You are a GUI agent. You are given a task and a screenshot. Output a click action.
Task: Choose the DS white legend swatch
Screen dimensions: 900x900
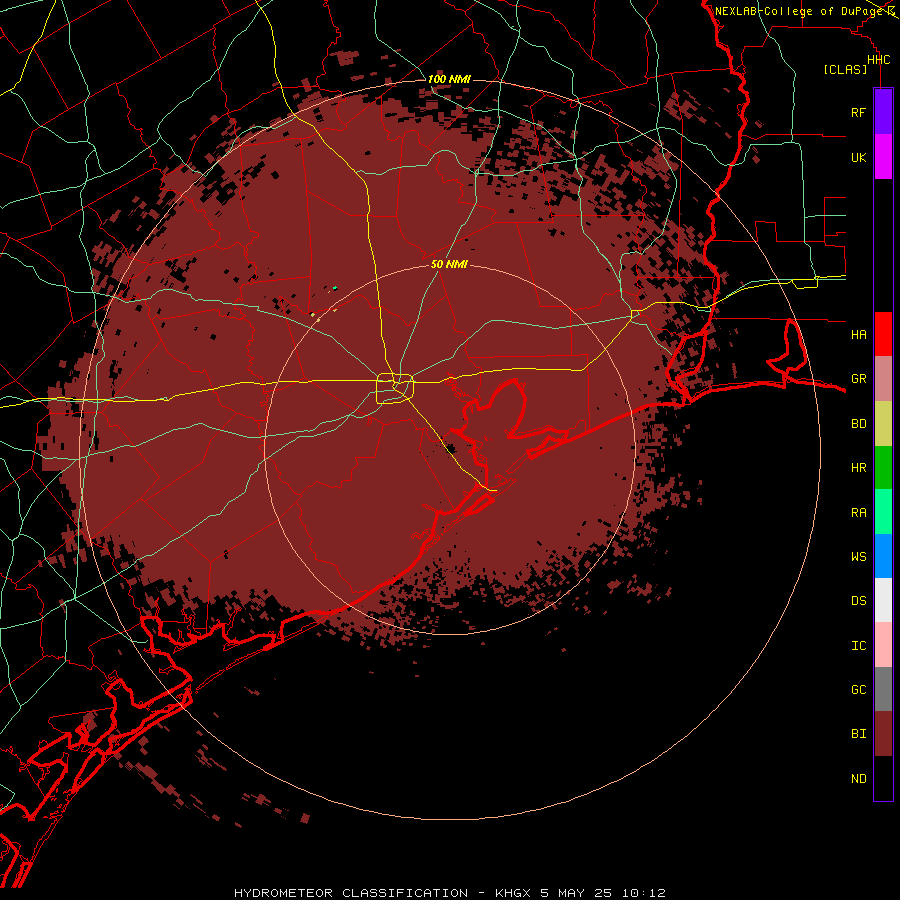coord(883,600)
